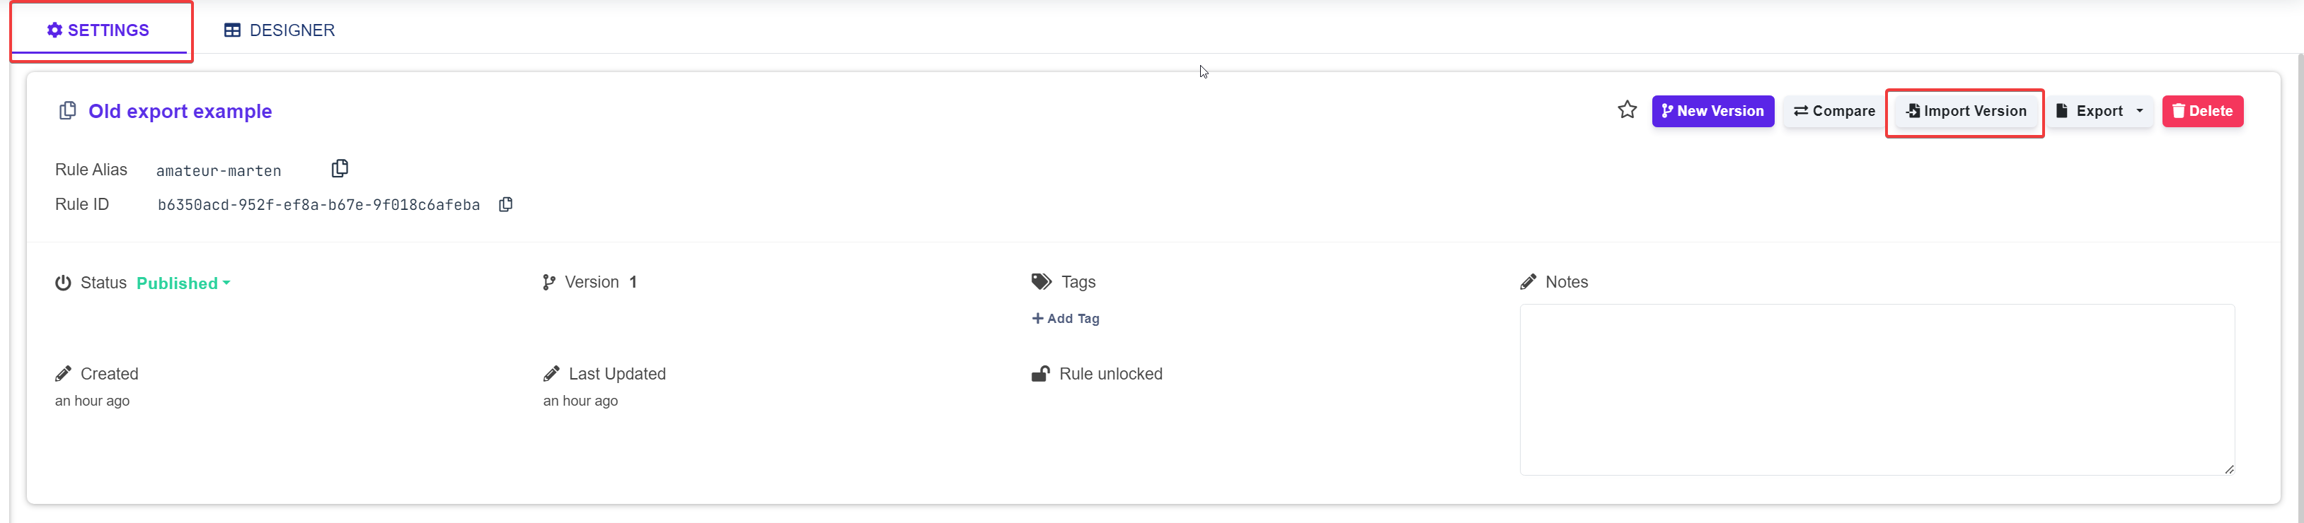Delete this rule

(2202, 111)
